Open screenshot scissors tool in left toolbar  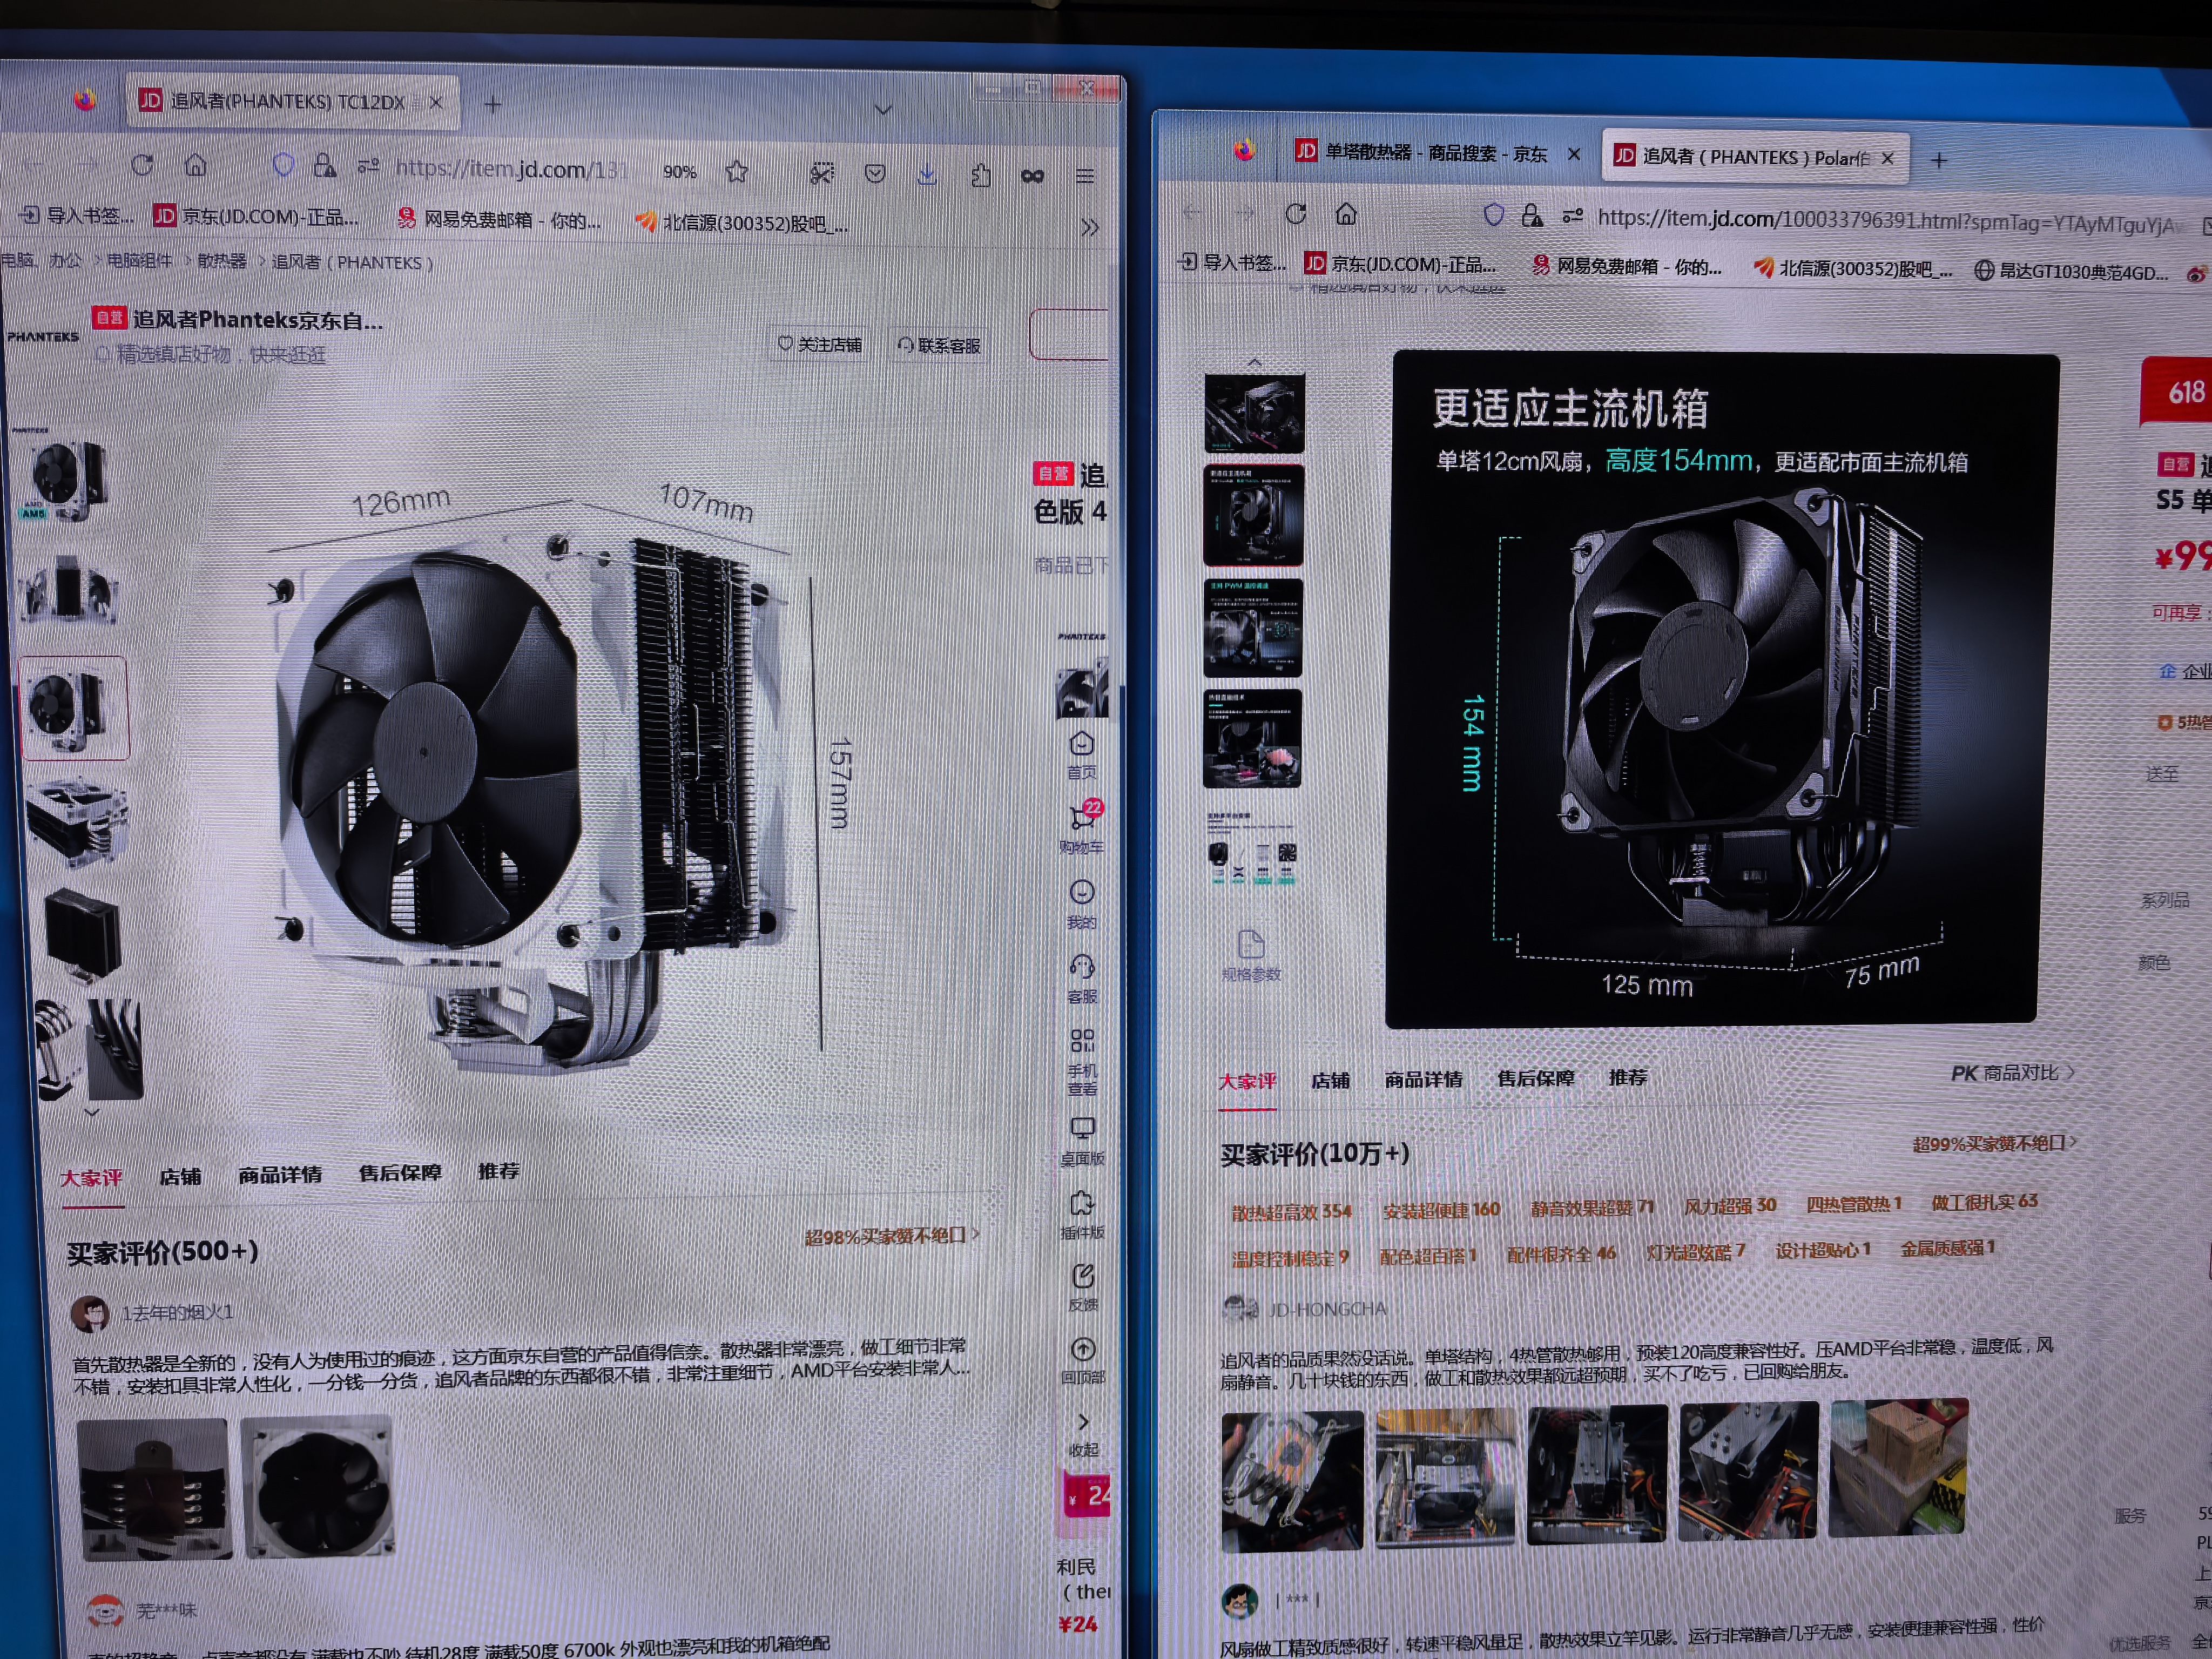pos(821,174)
